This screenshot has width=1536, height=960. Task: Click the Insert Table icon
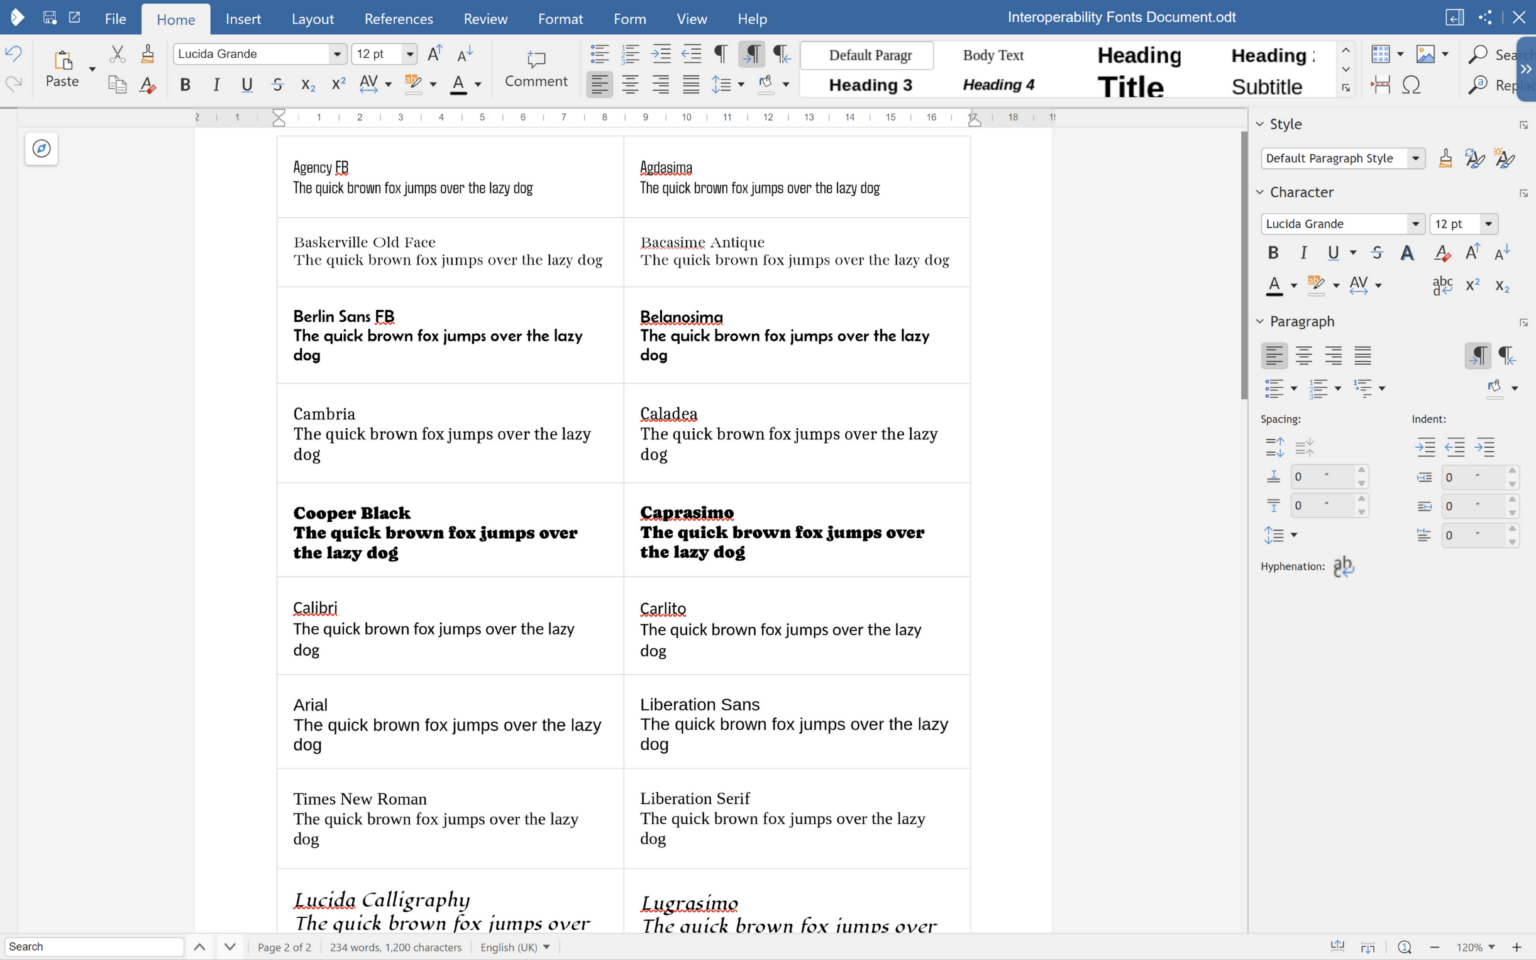(x=1381, y=54)
